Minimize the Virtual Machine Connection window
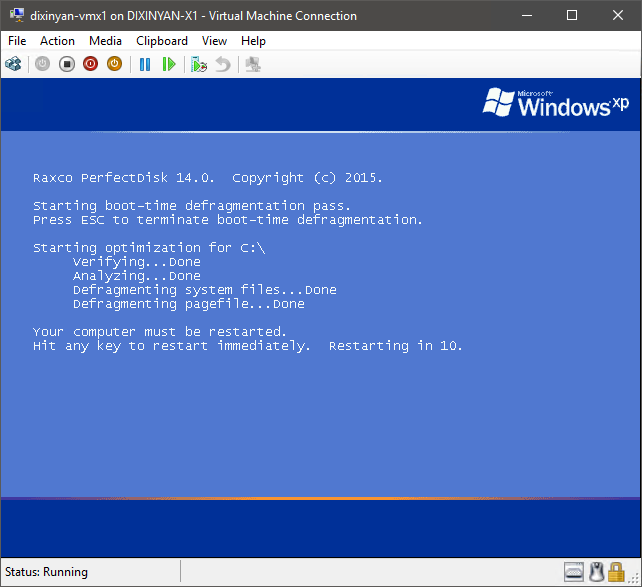Screen dimensions: 642x587 [x=527, y=15]
